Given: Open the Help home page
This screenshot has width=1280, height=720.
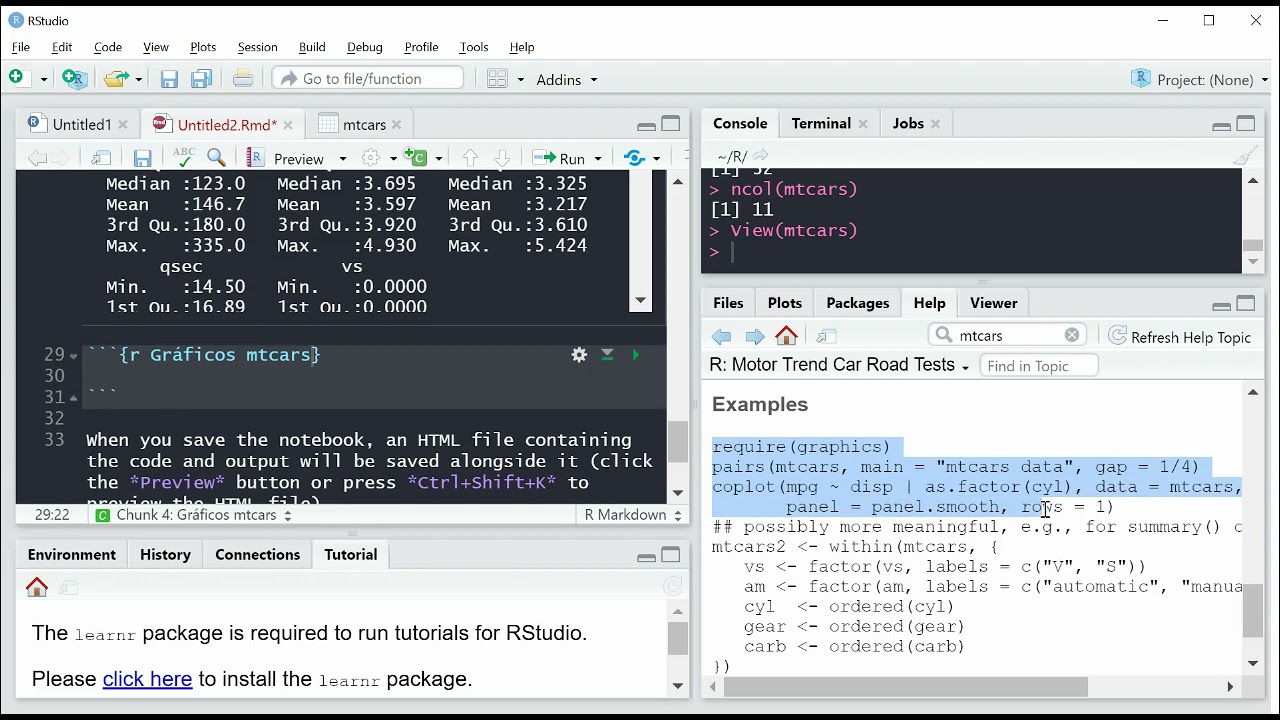Looking at the screenshot, I should coord(787,336).
